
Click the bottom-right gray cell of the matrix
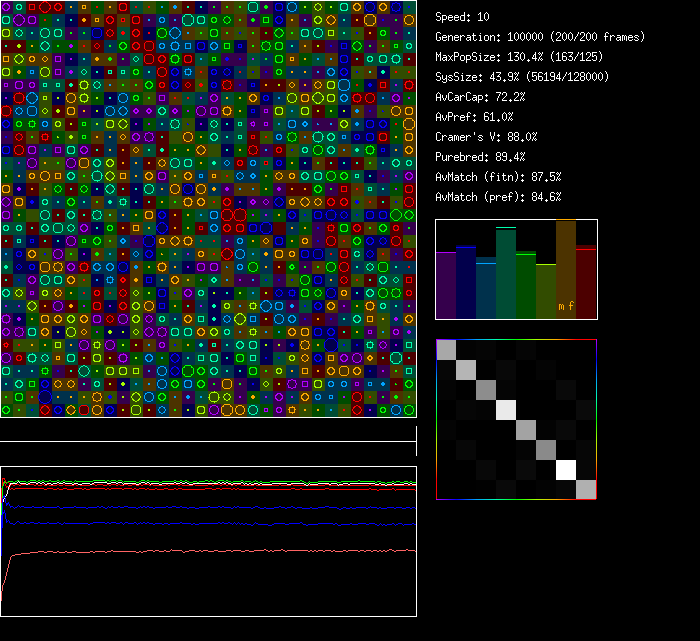[586, 489]
